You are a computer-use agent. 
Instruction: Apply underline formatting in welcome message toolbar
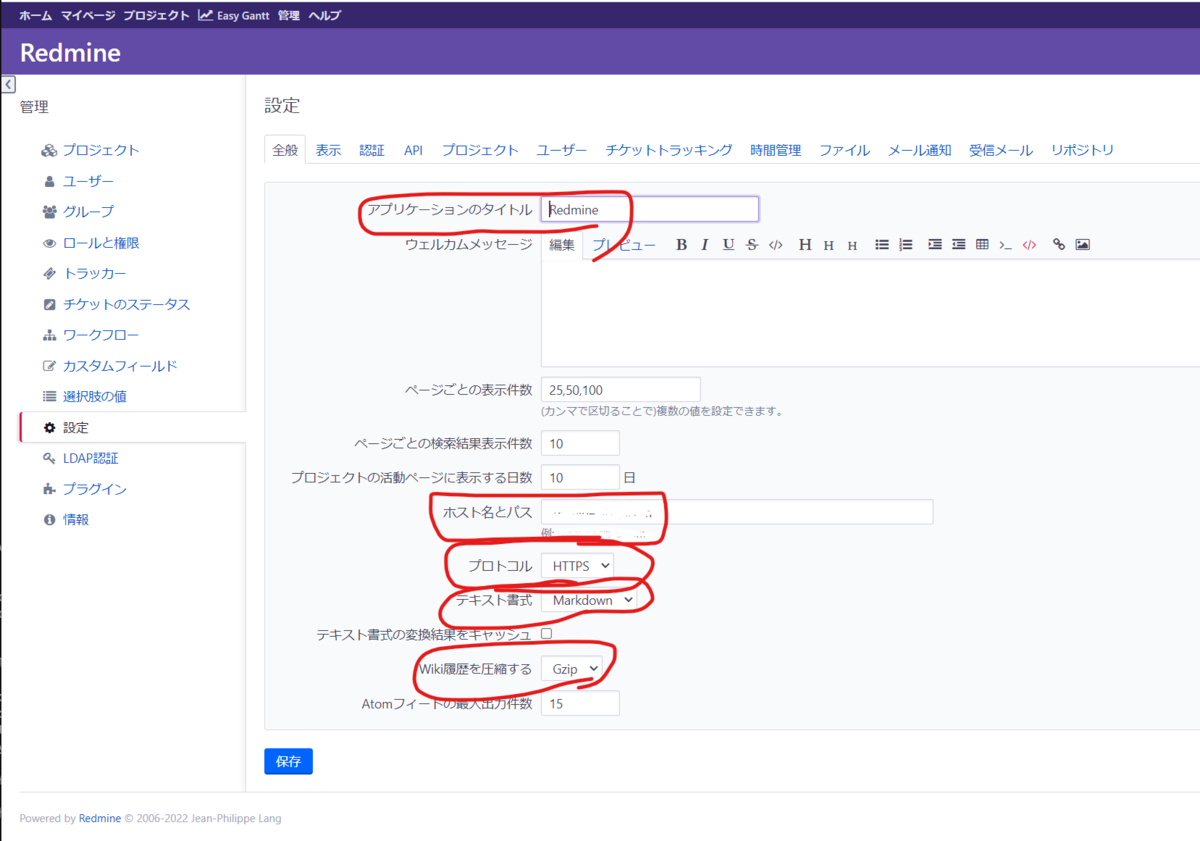tap(728, 245)
